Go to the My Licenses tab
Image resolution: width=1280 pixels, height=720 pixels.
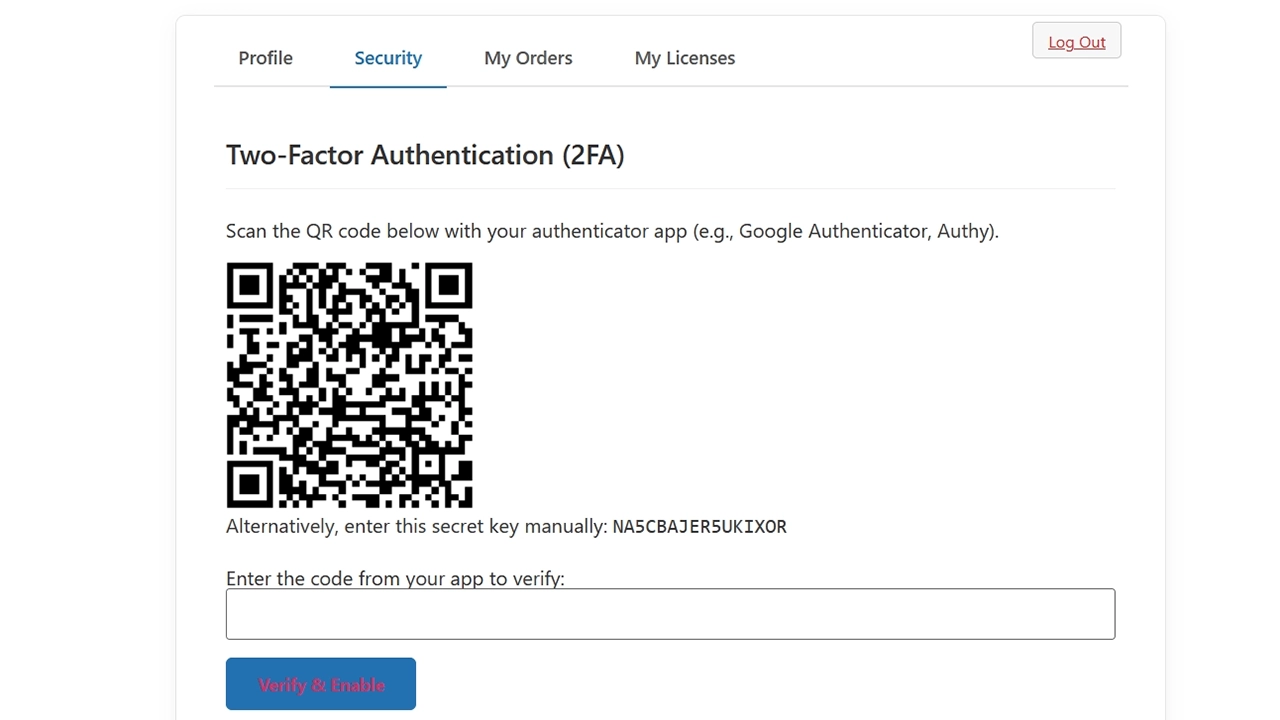coord(685,58)
